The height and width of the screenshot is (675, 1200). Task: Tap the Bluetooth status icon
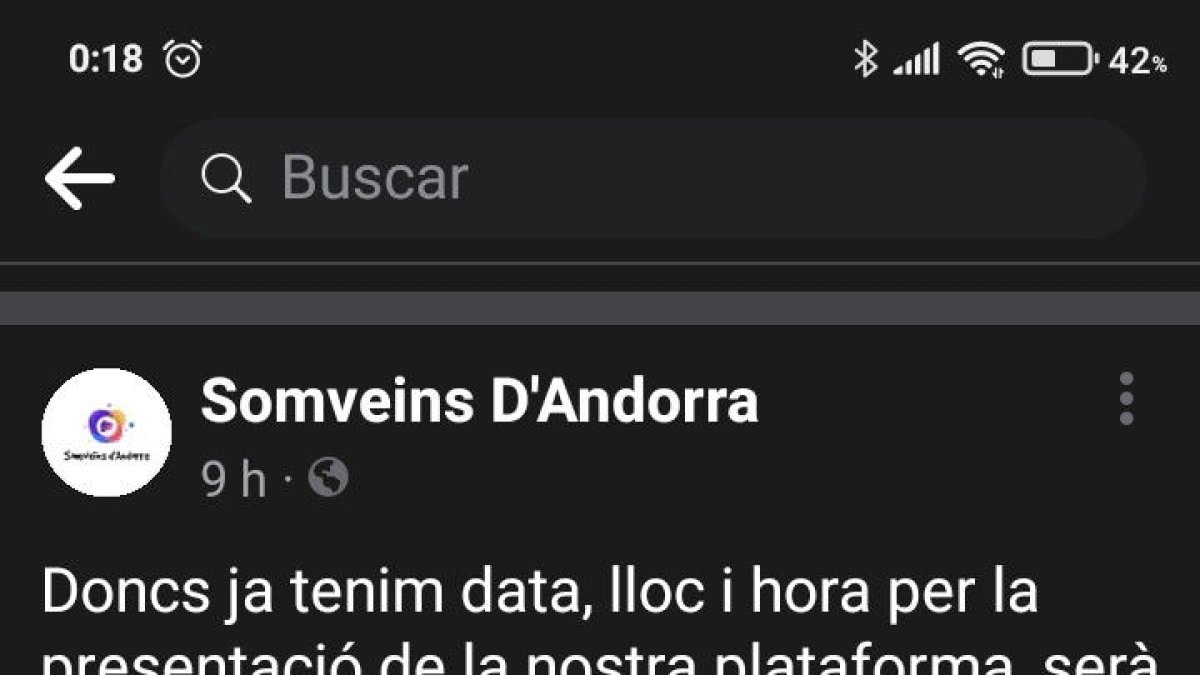click(865, 59)
